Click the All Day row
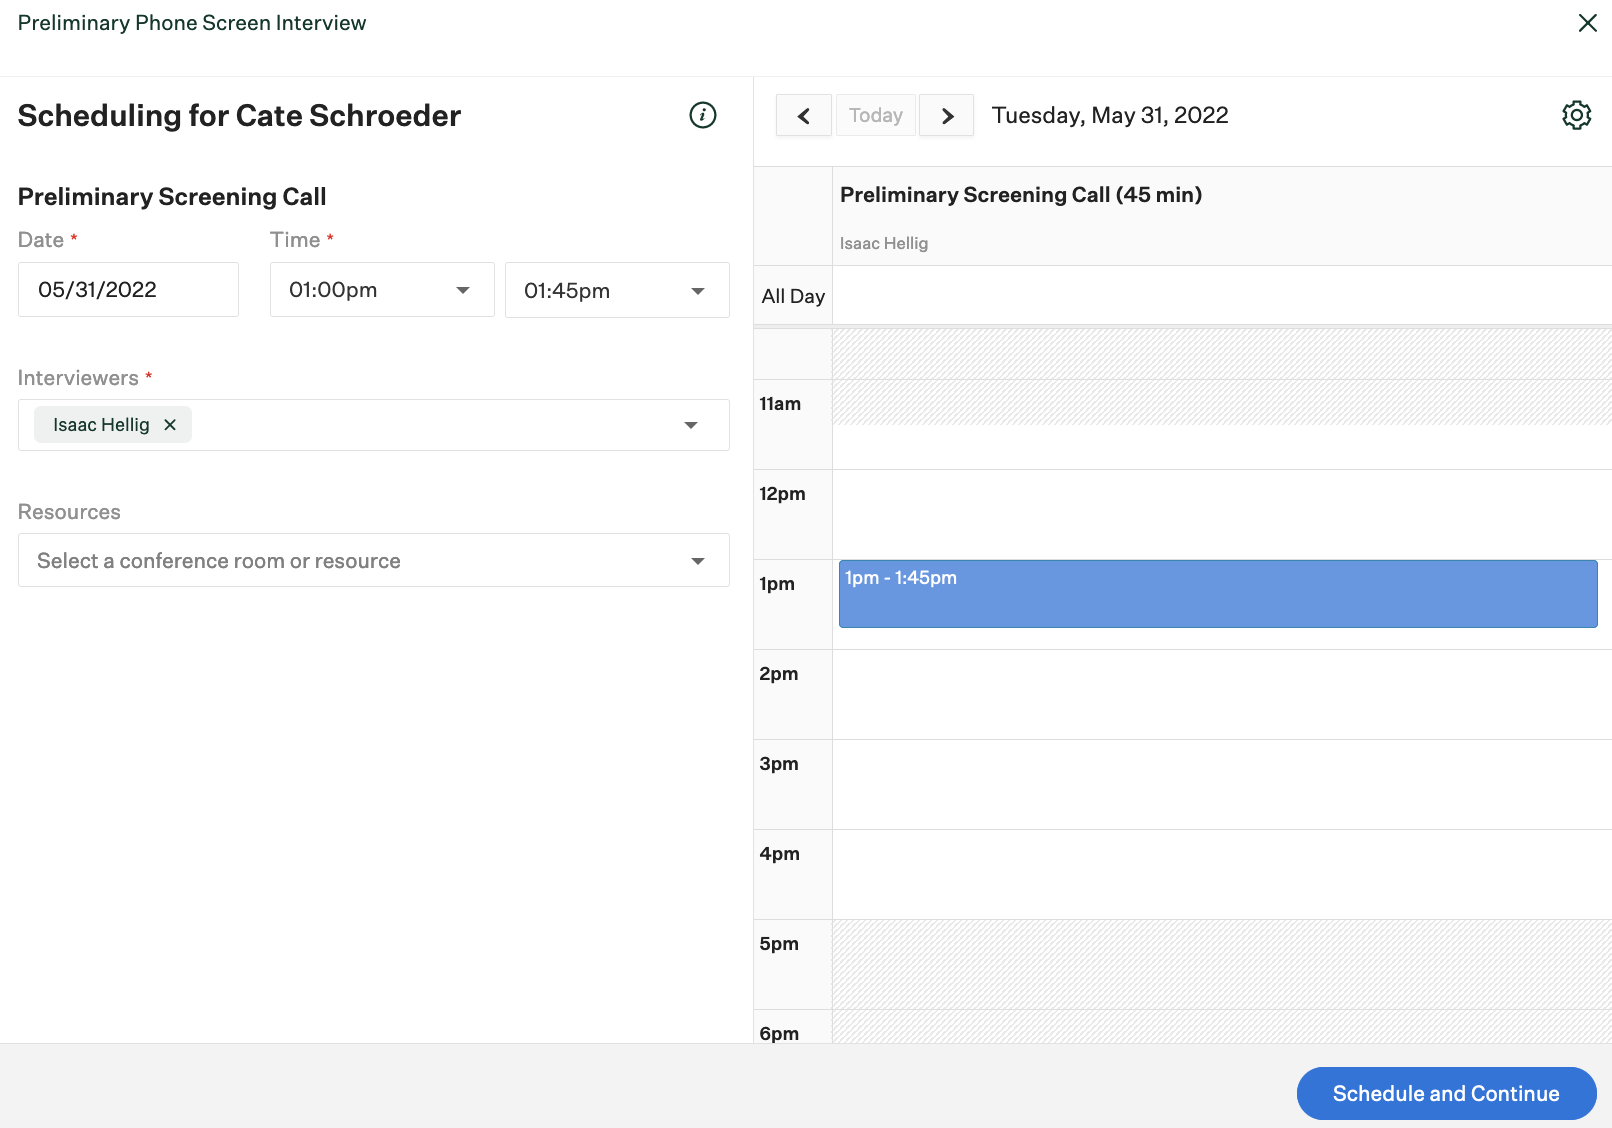Image resolution: width=1612 pixels, height=1128 pixels. tap(1220, 296)
